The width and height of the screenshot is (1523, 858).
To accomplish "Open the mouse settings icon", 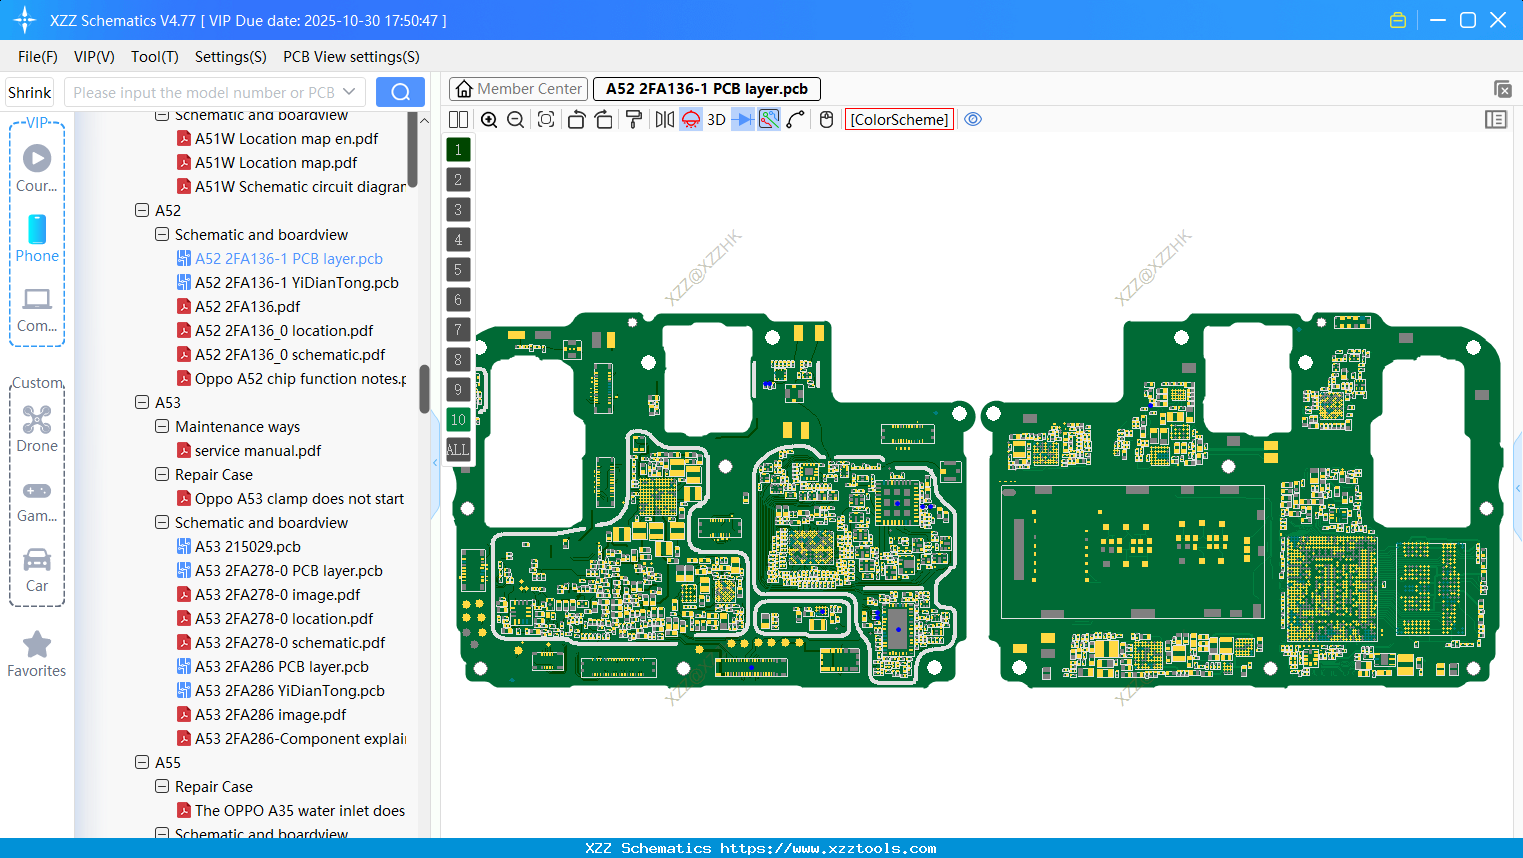I will click(x=825, y=119).
